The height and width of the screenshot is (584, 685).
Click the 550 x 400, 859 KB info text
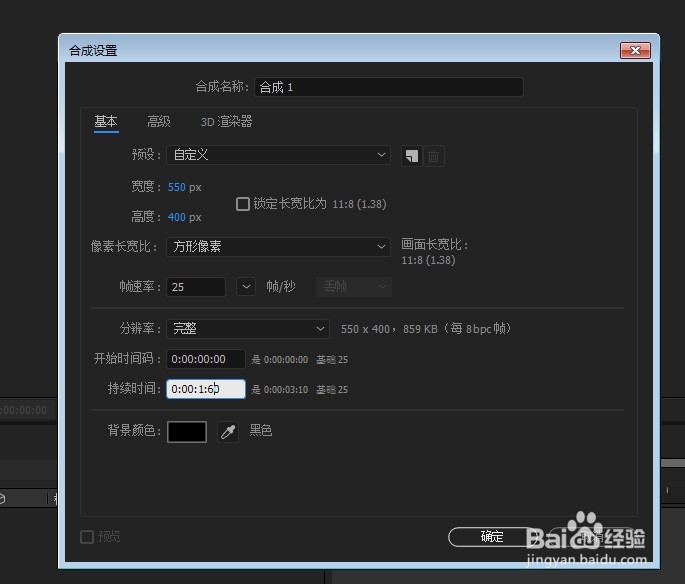click(x=426, y=329)
